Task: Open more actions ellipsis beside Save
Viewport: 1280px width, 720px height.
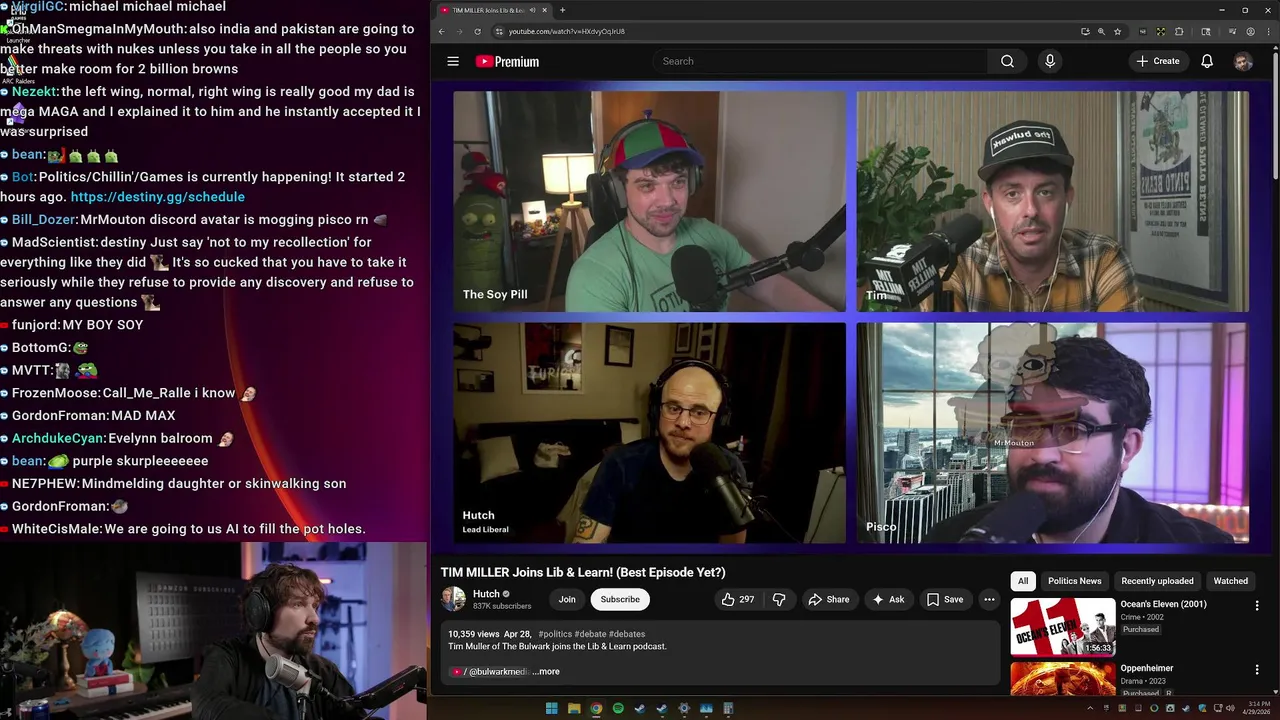Action: [x=989, y=599]
